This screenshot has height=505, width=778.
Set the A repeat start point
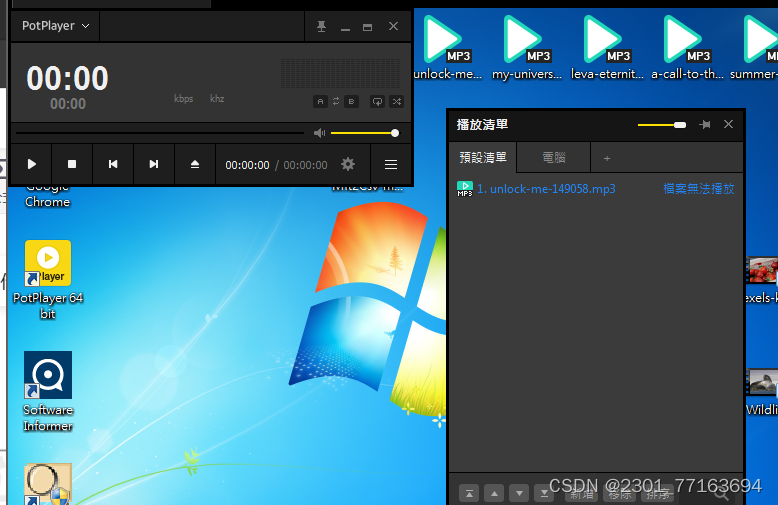click(x=321, y=102)
